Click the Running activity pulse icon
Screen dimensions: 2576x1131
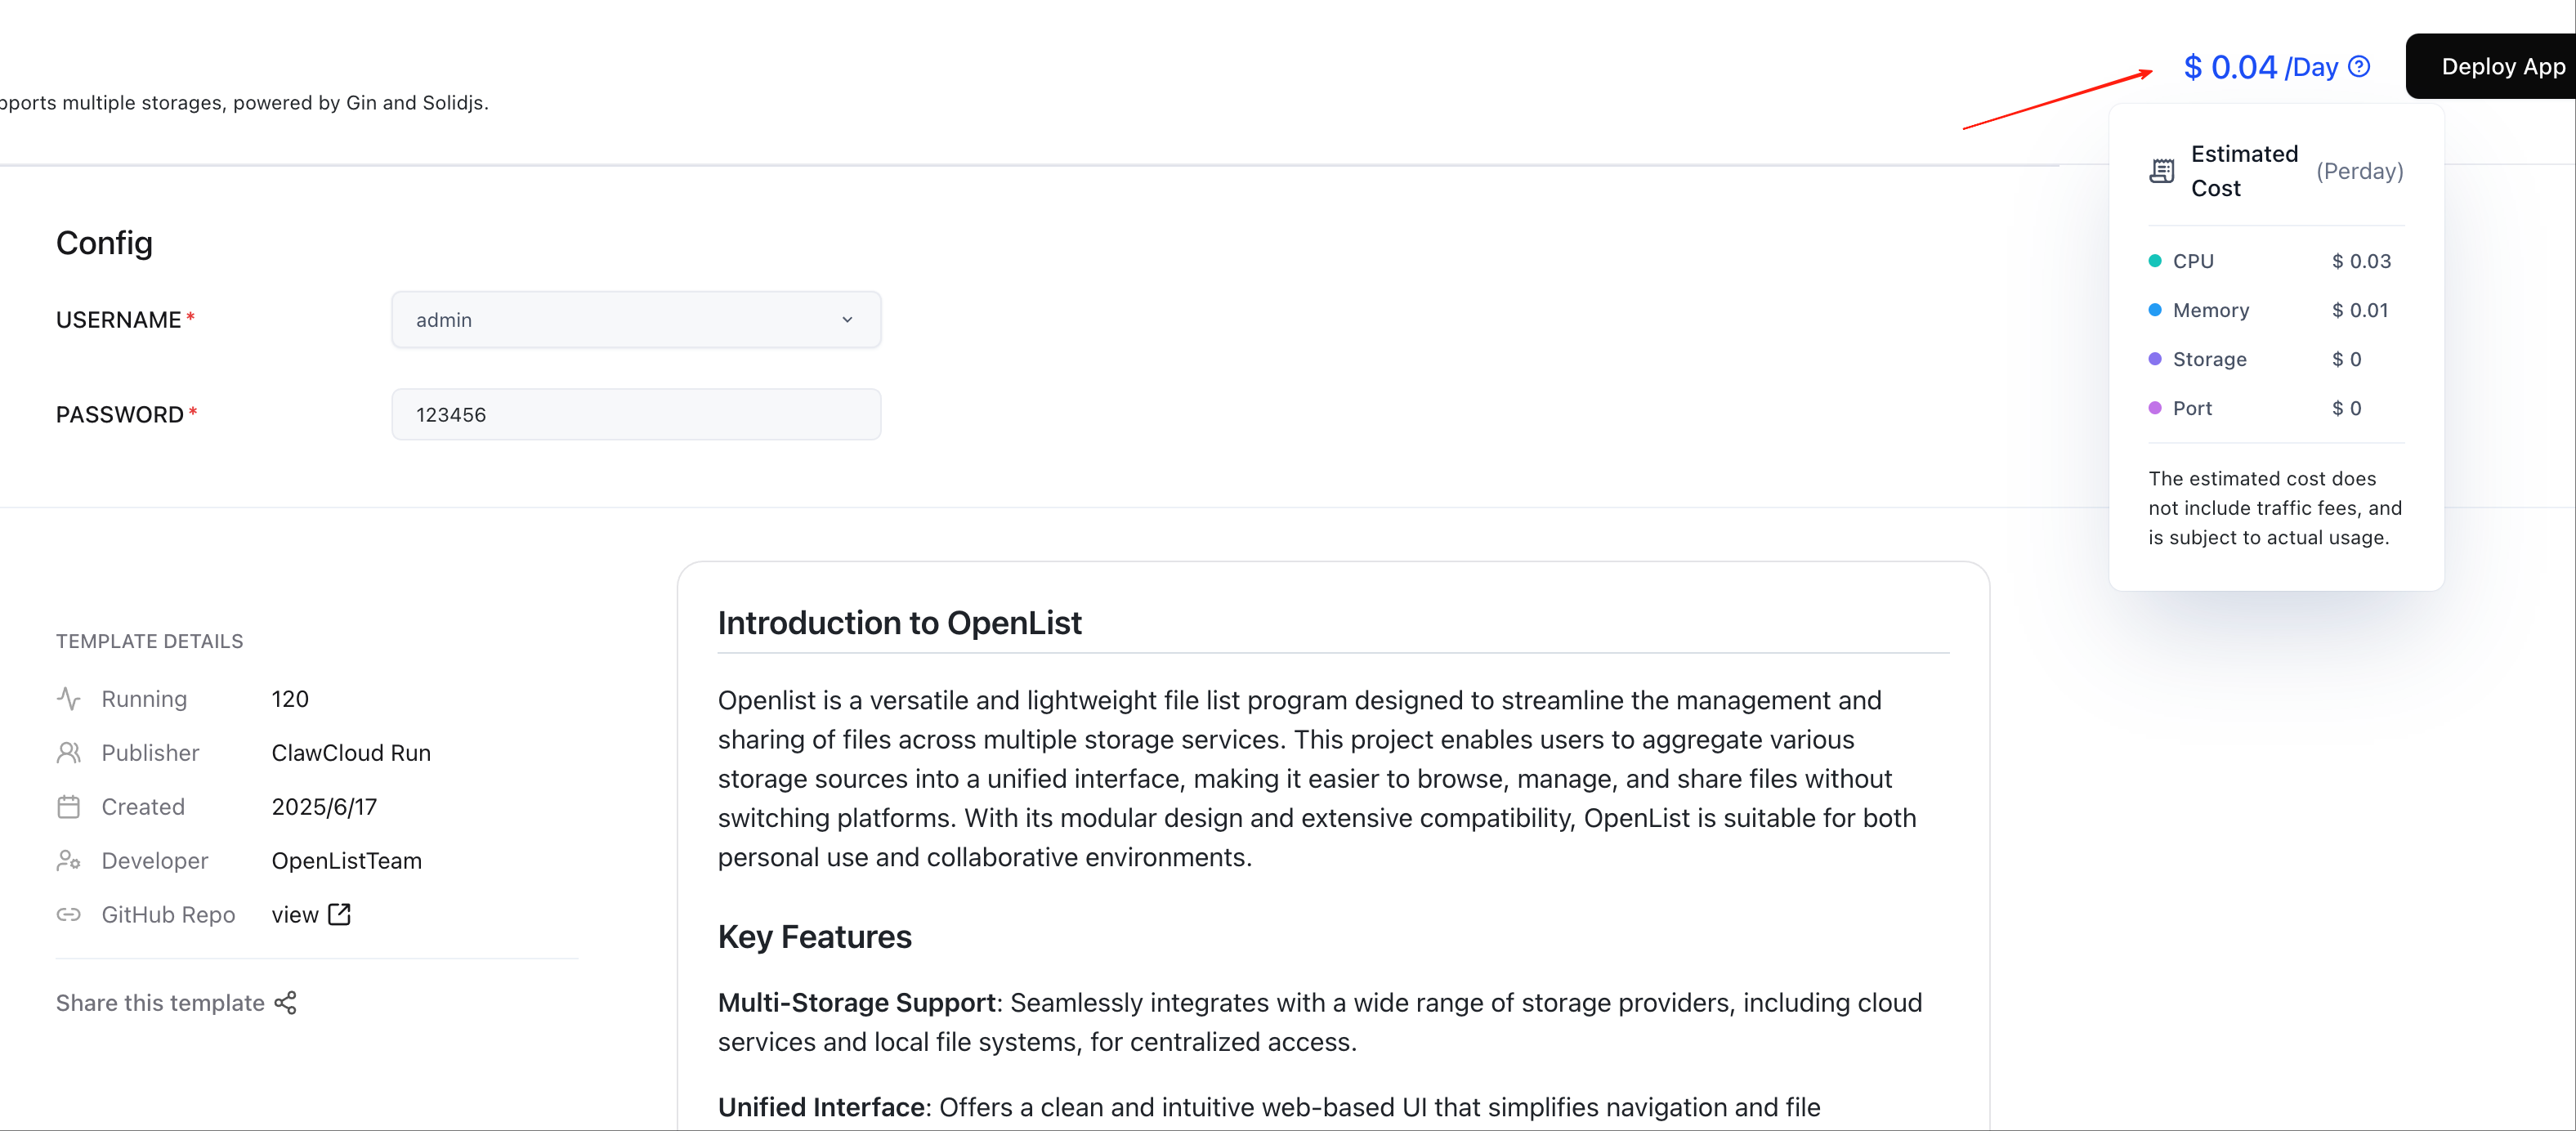69,699
